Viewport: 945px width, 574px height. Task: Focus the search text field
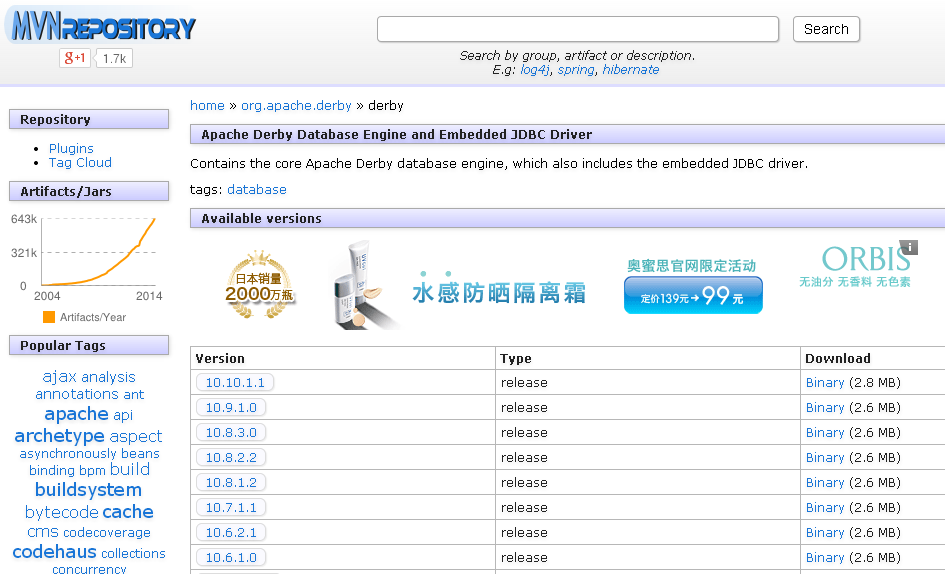pos(578,29)
